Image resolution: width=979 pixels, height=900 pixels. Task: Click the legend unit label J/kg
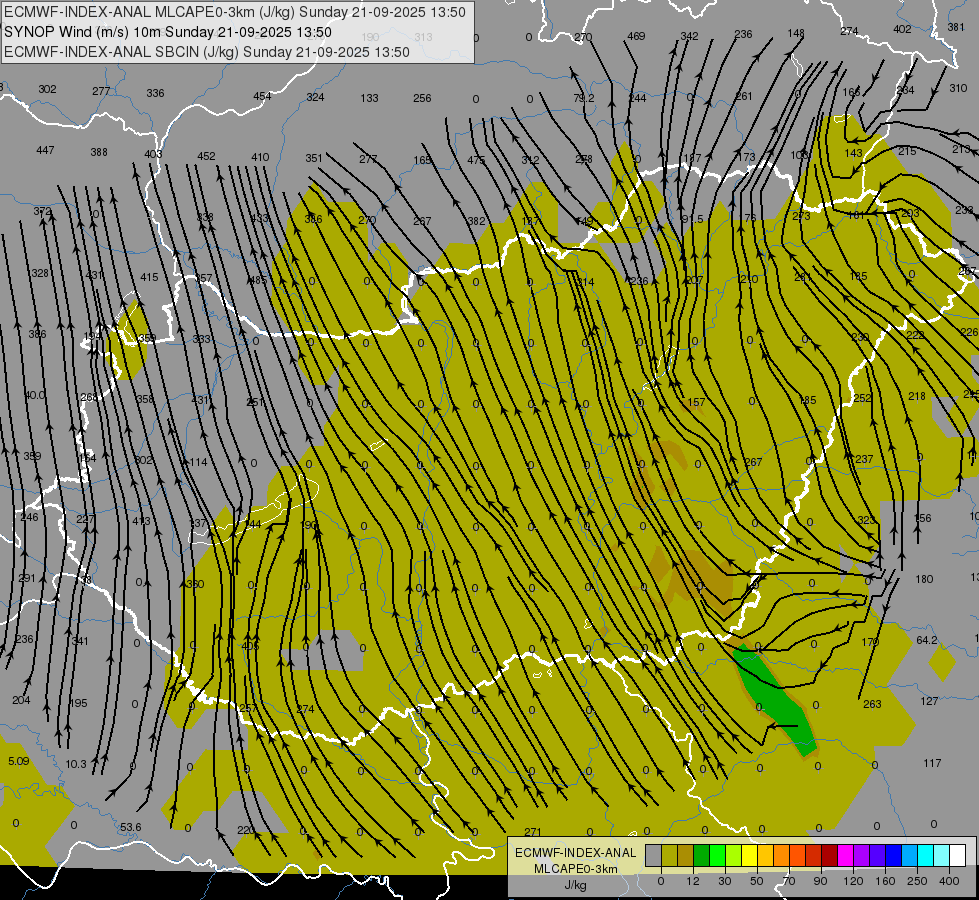tap(575, 885)
